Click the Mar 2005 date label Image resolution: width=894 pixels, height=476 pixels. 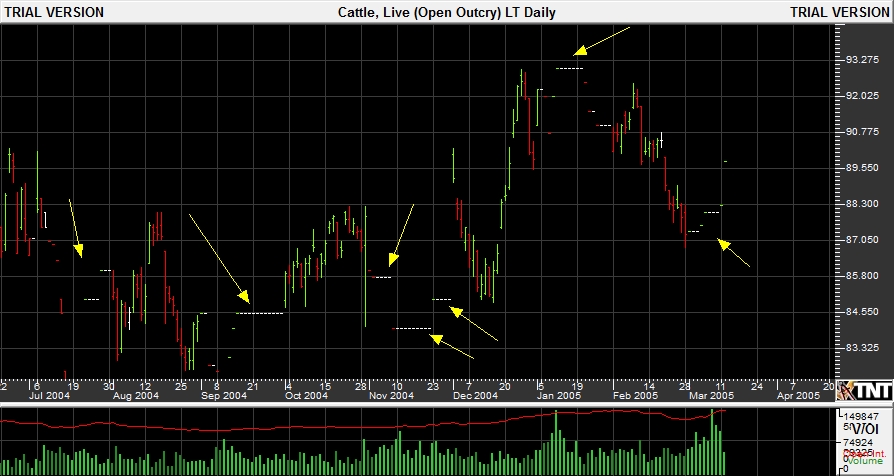[x=712, y=396]
